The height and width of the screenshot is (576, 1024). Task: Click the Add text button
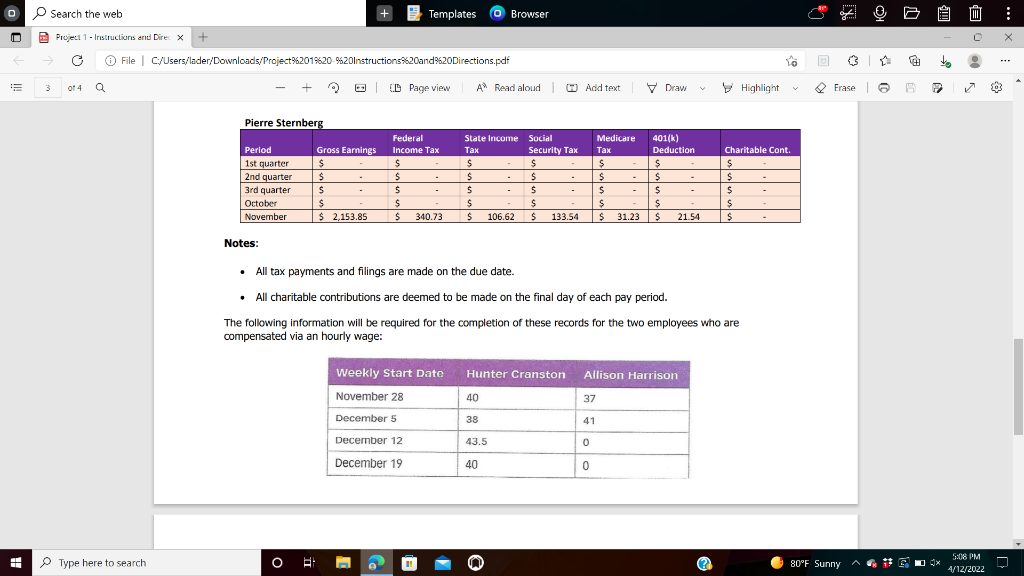[593, 88]
